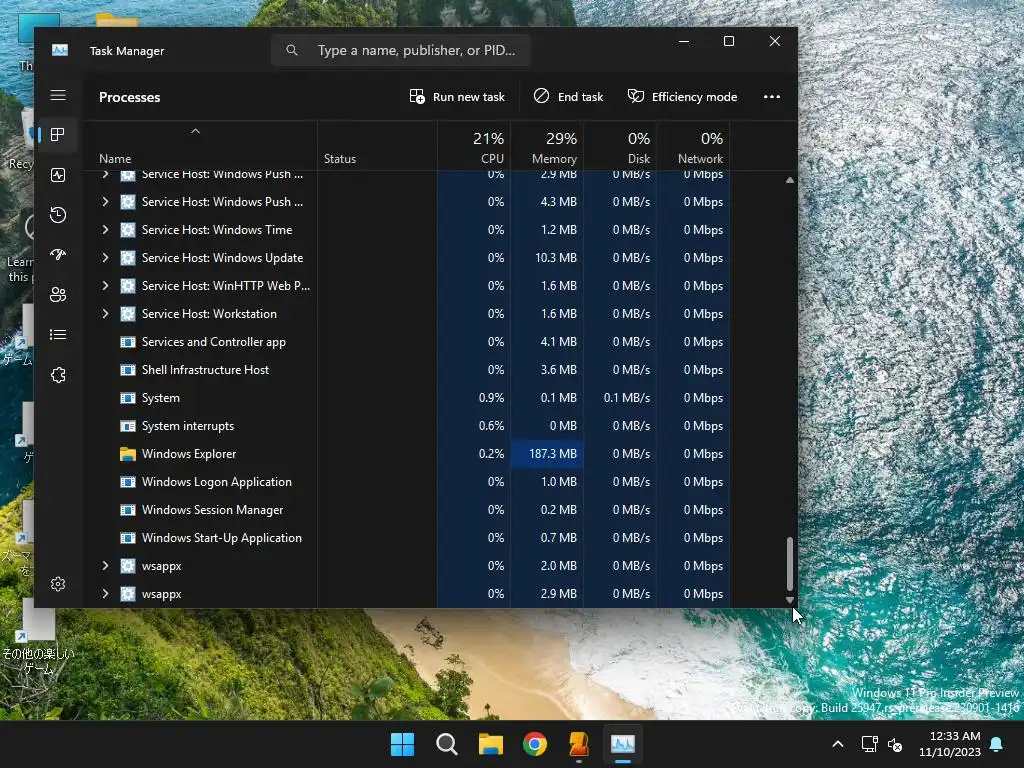Sort by the Disk column header
This screenshot has width=1024, height=768.
(x=620, y=146)
